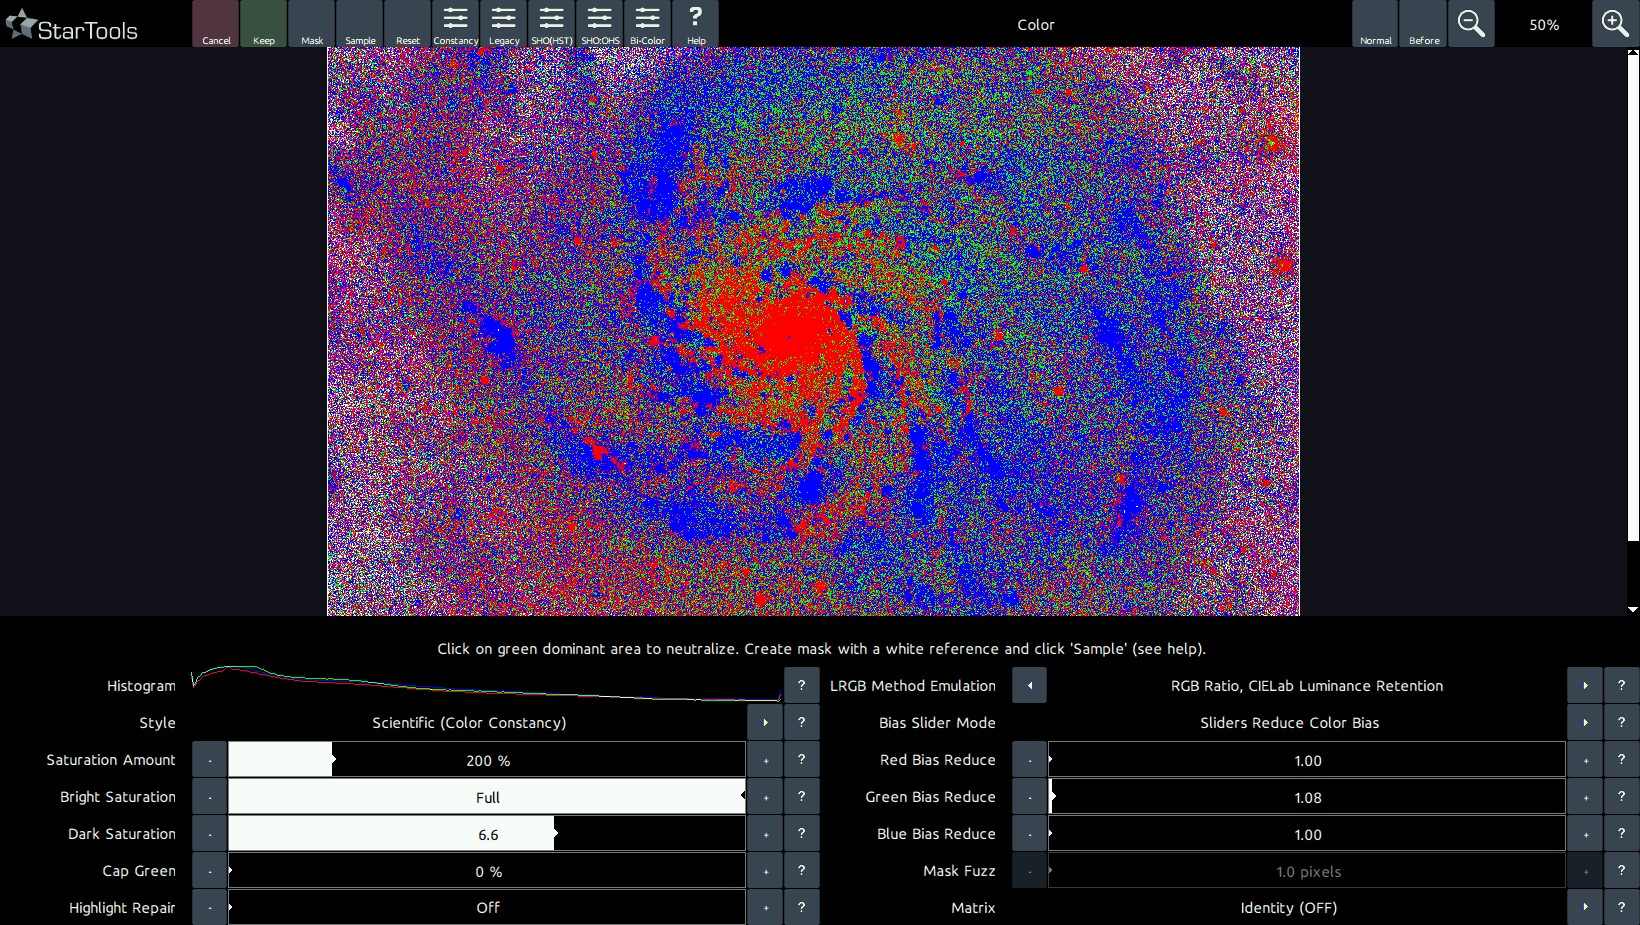Screen dimensions: 1640x925
Task: Cancel the Color module
Action: 216,24
